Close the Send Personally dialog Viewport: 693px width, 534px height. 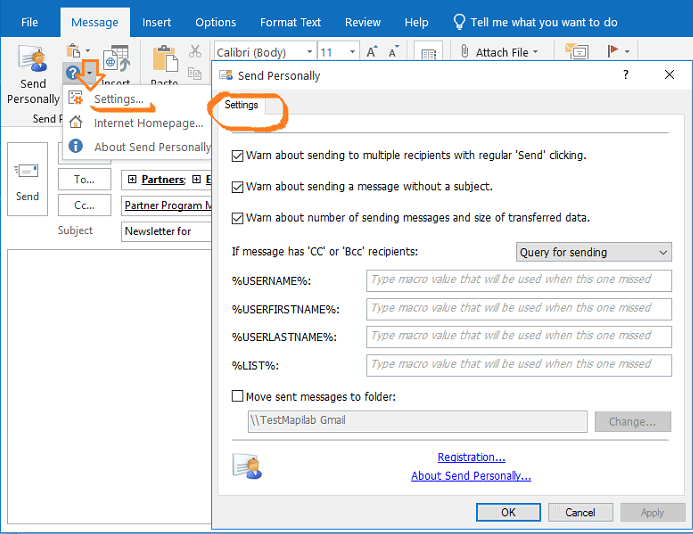(669, 75)
